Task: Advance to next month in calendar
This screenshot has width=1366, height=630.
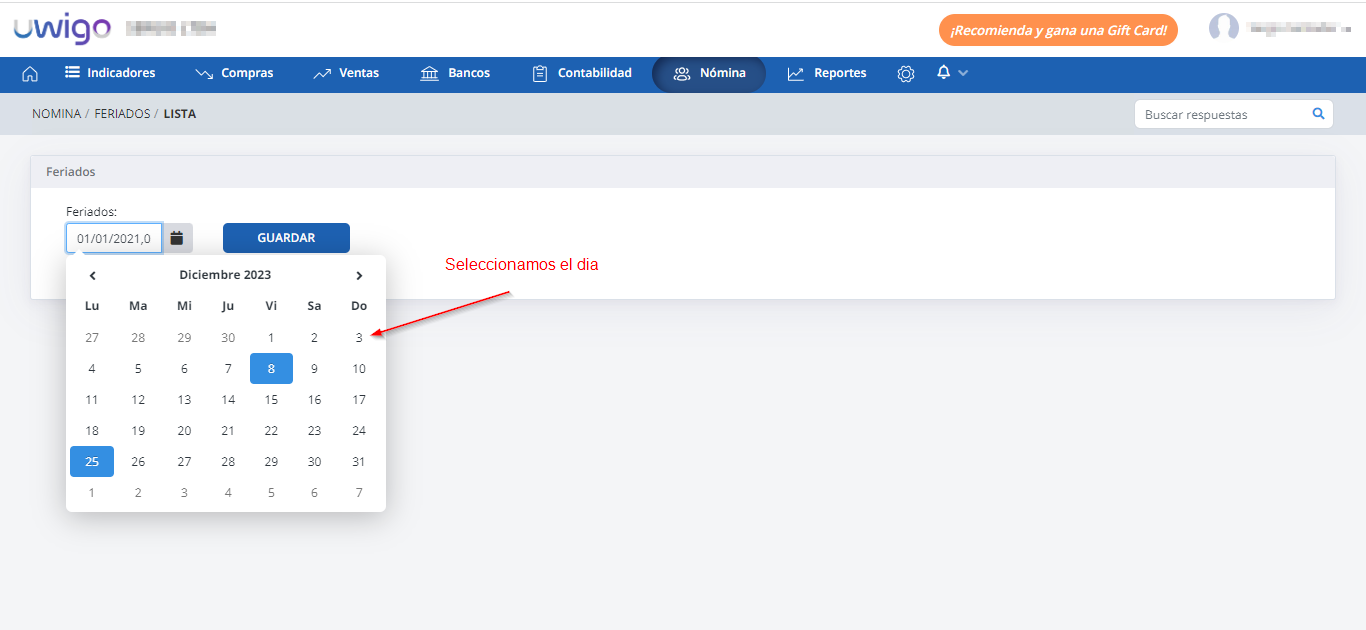Action: coord(359,275)
